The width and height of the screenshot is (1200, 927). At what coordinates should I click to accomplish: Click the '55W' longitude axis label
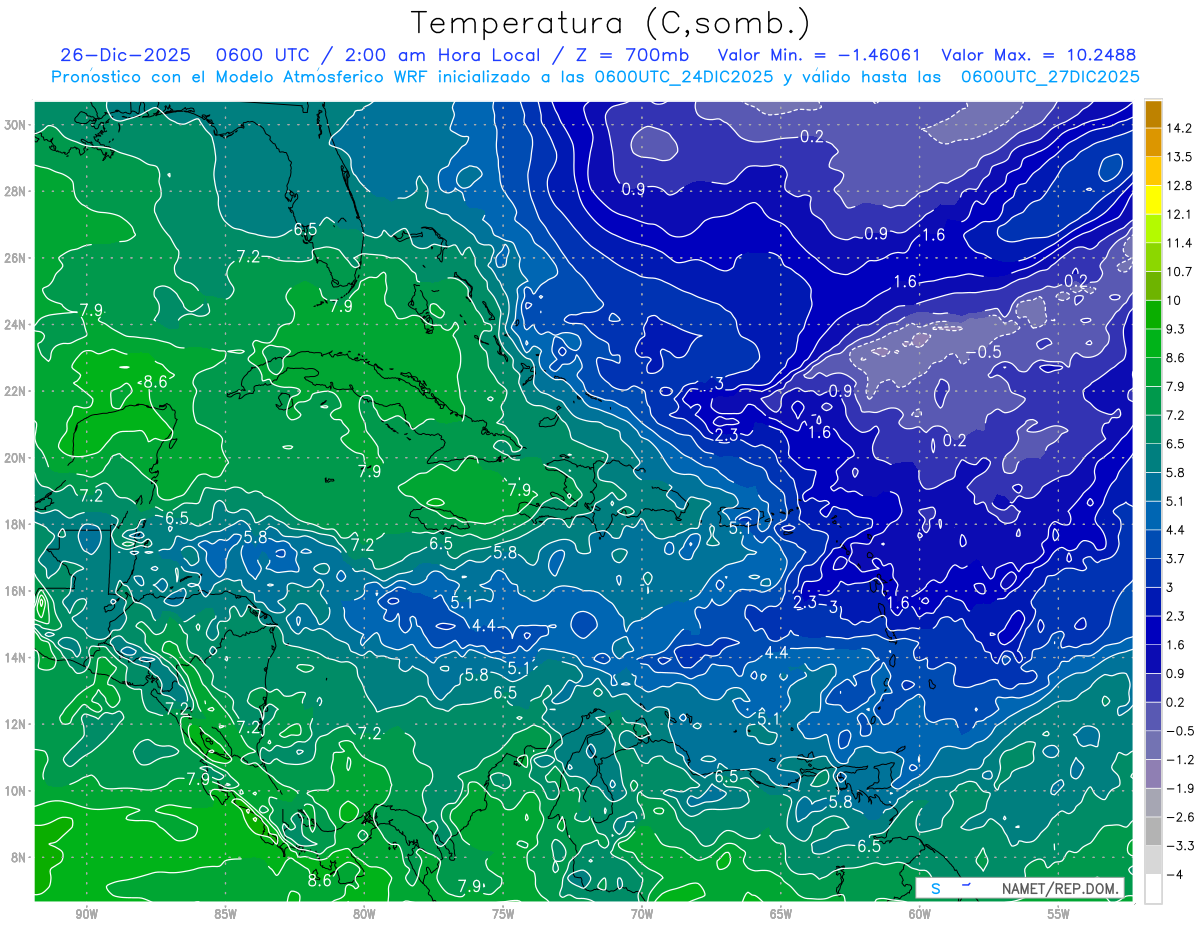pyautogui.click(x=1059, y=914)
